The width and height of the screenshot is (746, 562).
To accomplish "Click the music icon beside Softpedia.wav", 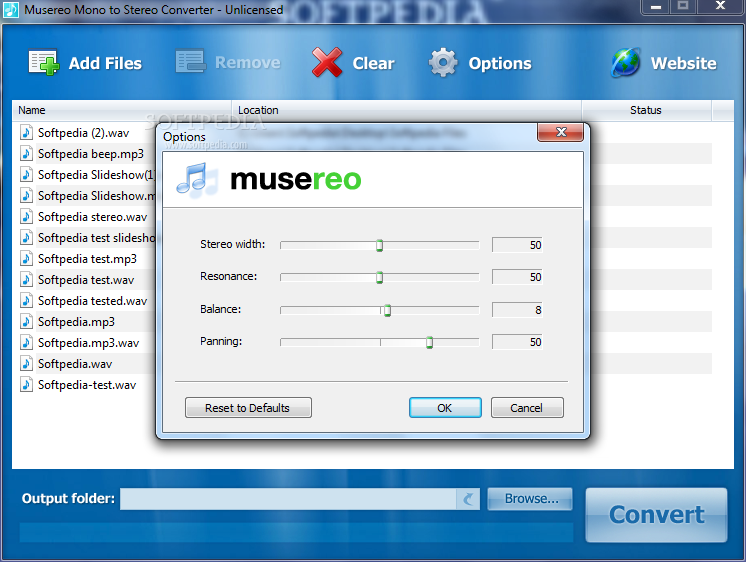I will coord(27,364).
